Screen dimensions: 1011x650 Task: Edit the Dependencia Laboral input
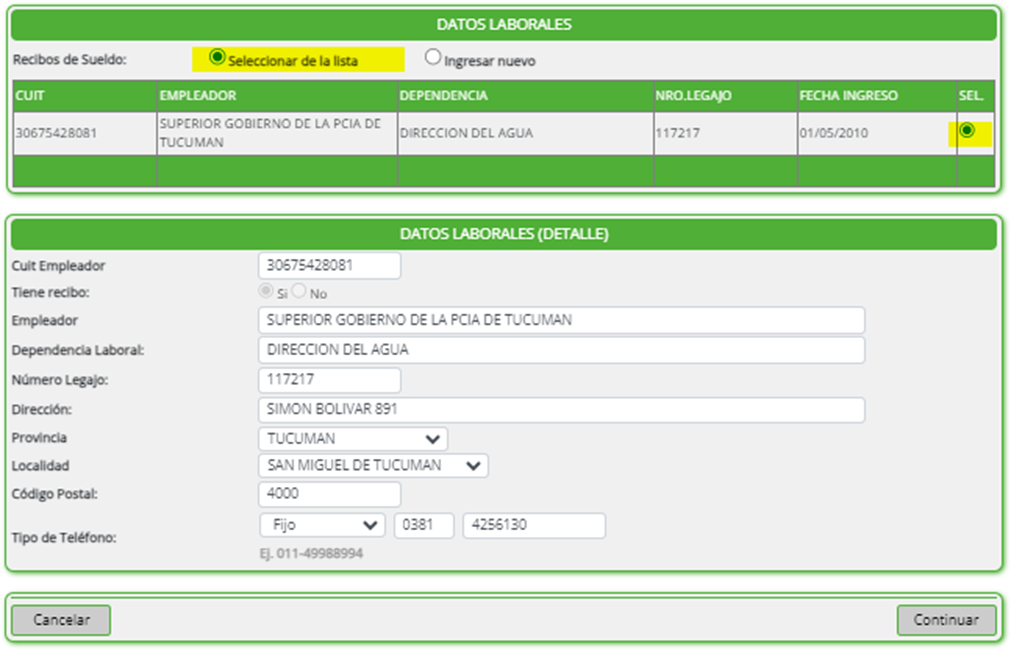click(560, 351)
